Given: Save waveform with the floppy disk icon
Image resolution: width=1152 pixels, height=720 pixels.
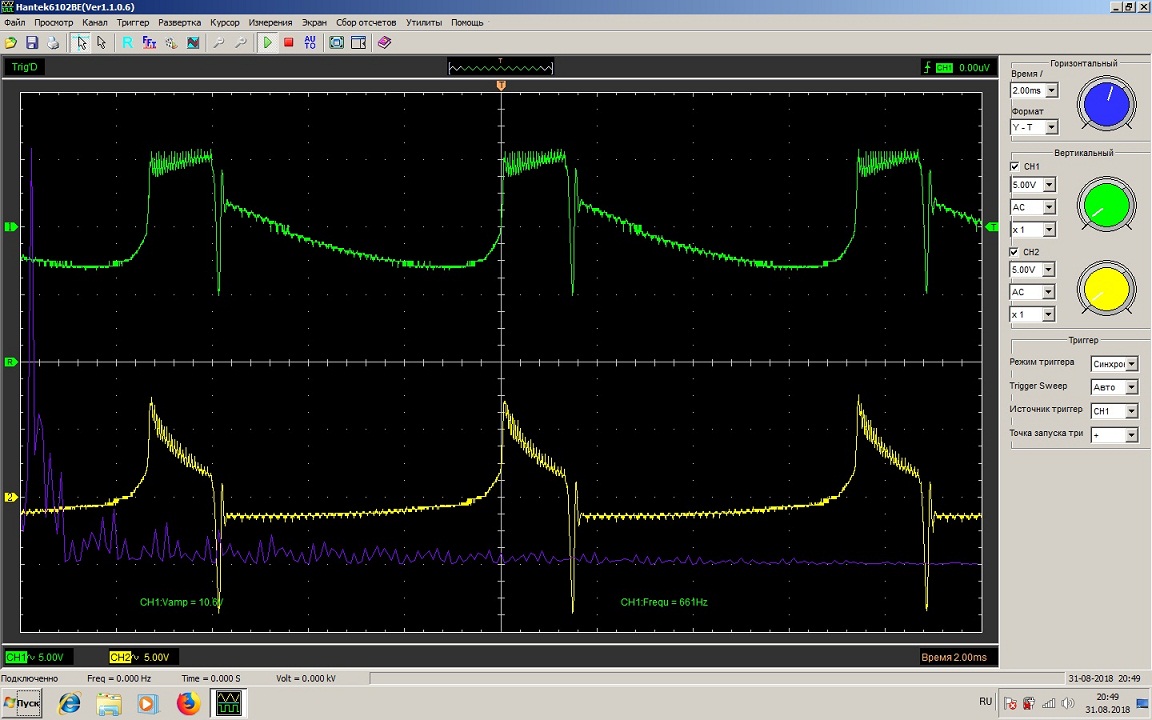Looking at the screenshot, I should click(x=32, y=43).
